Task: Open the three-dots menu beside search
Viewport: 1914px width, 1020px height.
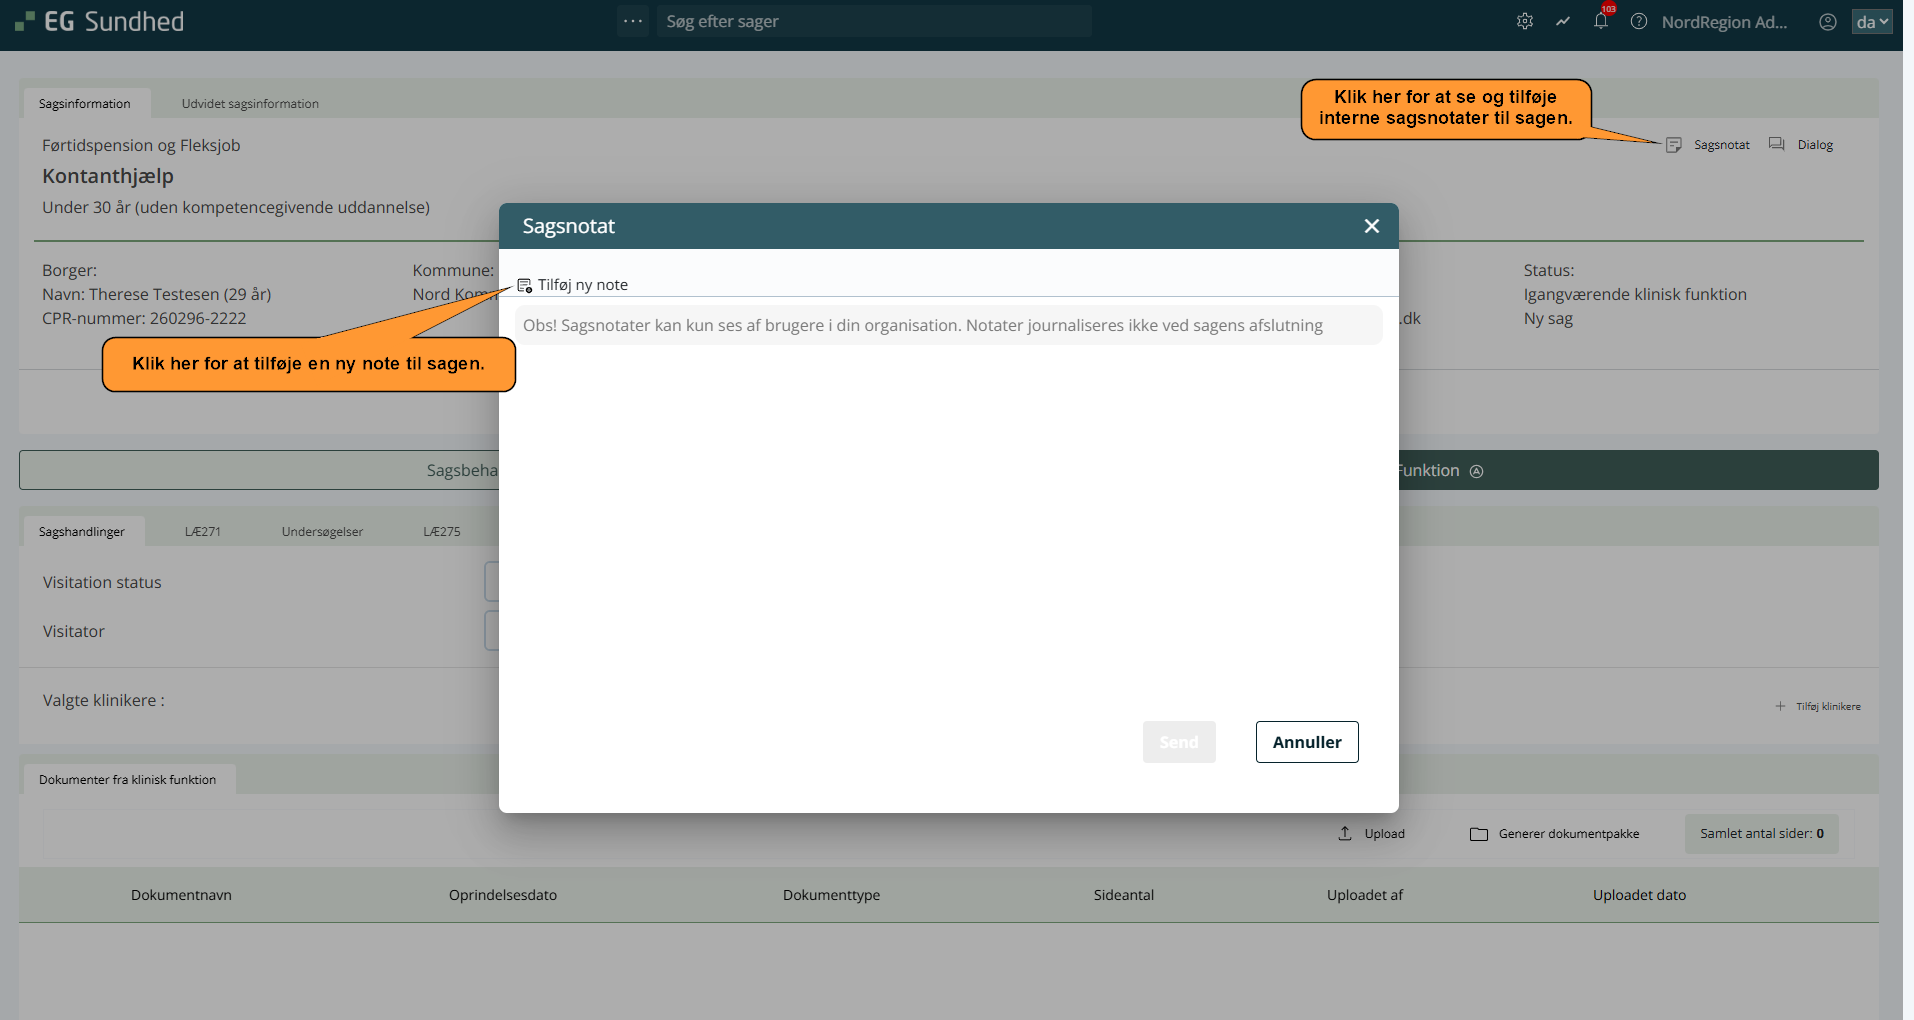Action: click(633, 21)
